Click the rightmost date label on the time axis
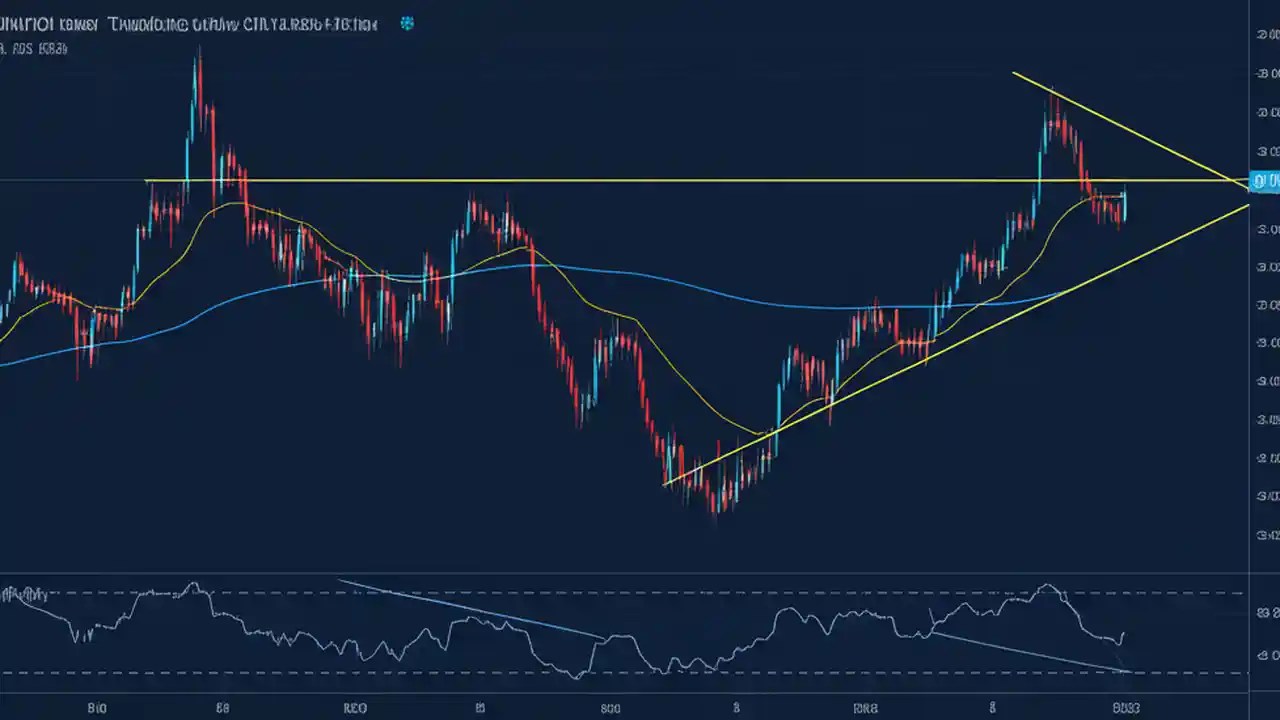The width and height of the screenshot is (1280, 720). (1125, 708)
